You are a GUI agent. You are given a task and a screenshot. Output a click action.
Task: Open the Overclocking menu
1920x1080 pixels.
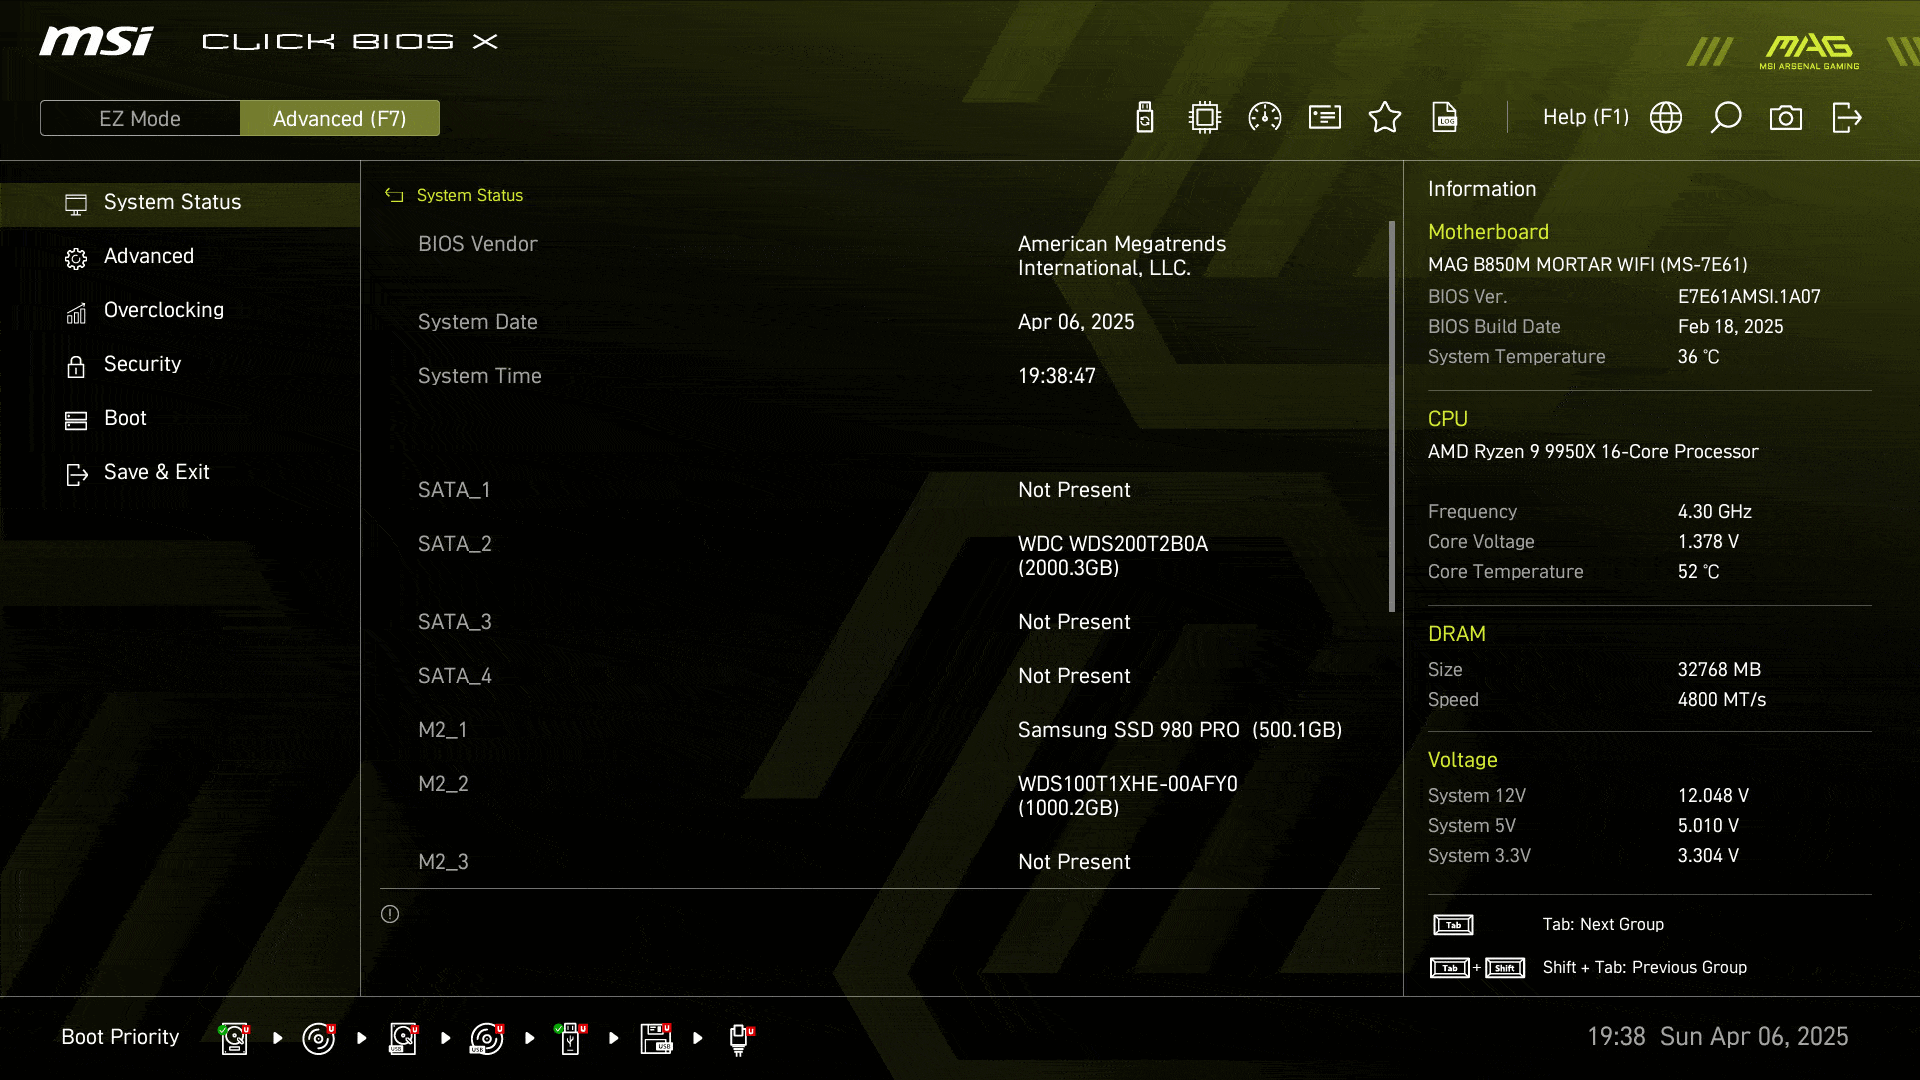point(180,310)
